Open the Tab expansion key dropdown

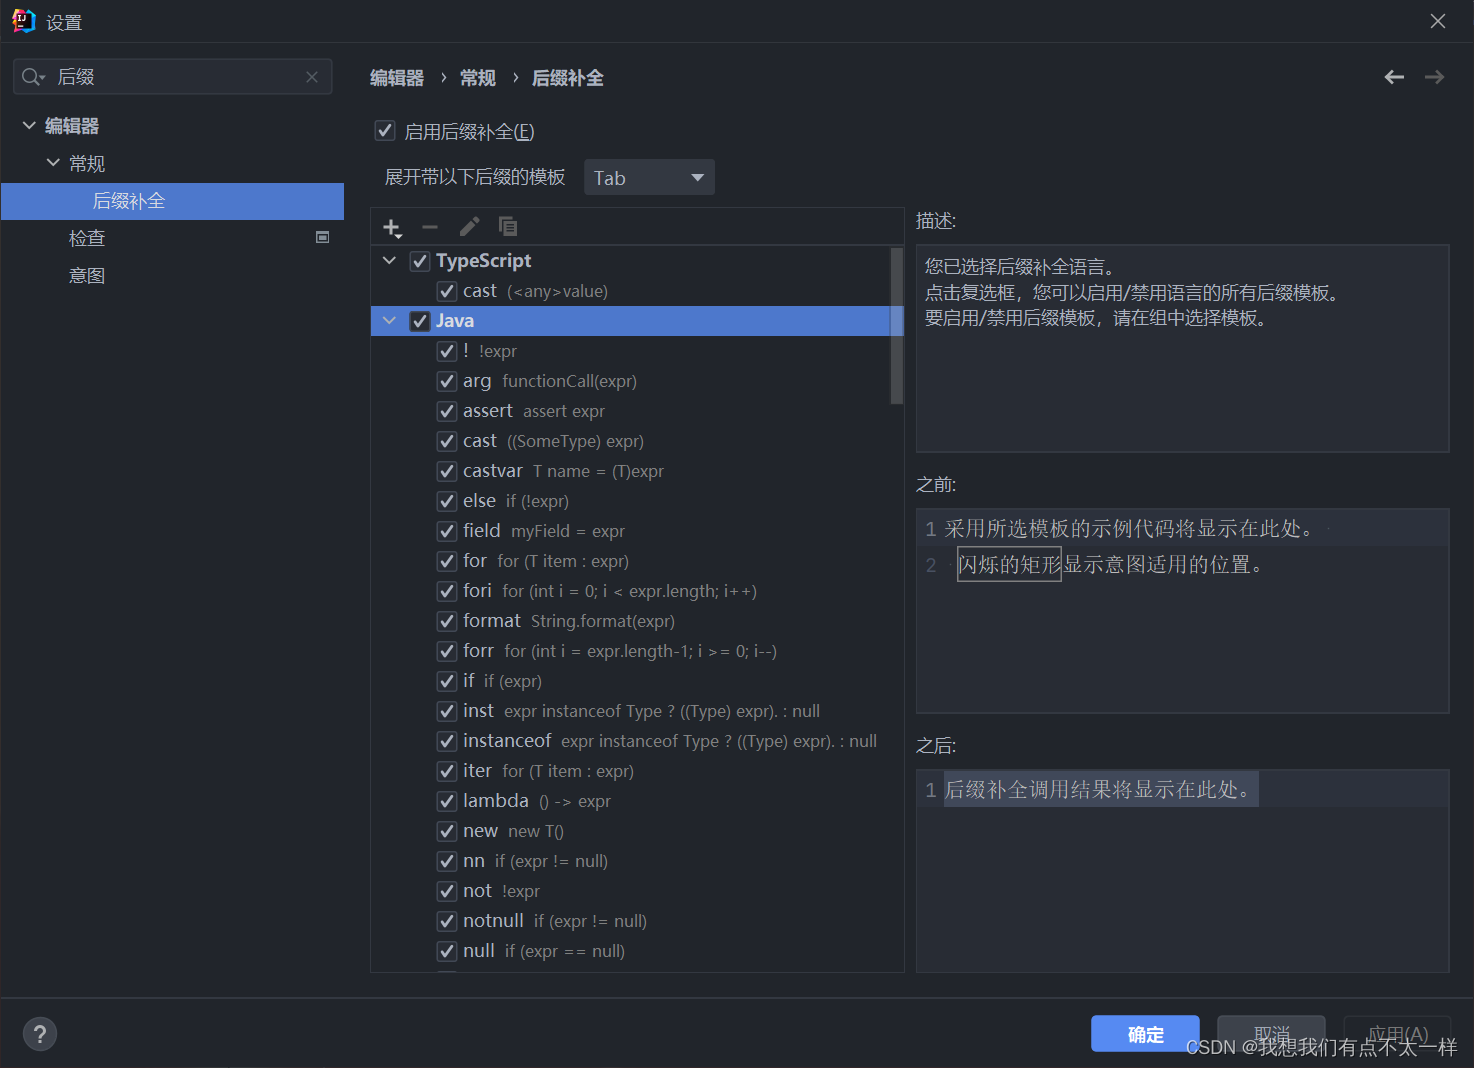(x=649, y=177)
